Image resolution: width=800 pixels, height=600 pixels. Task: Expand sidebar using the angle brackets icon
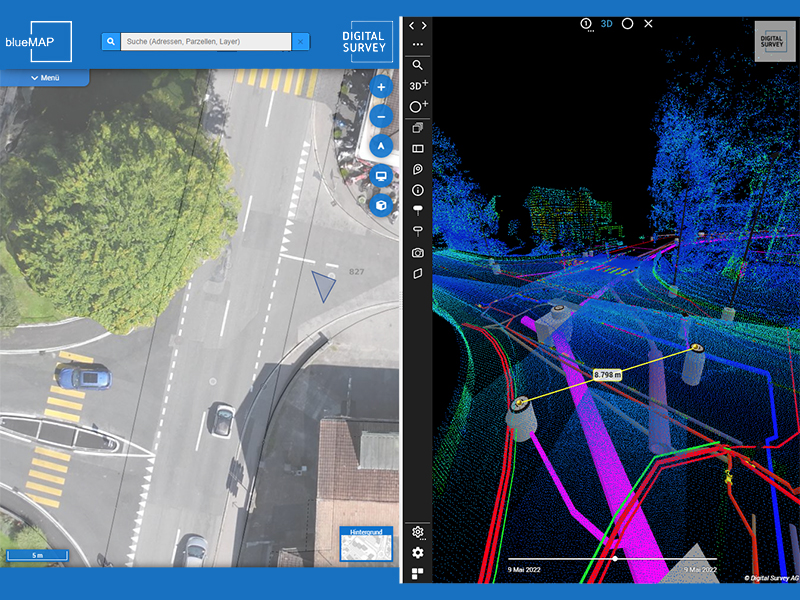(417, 25)
